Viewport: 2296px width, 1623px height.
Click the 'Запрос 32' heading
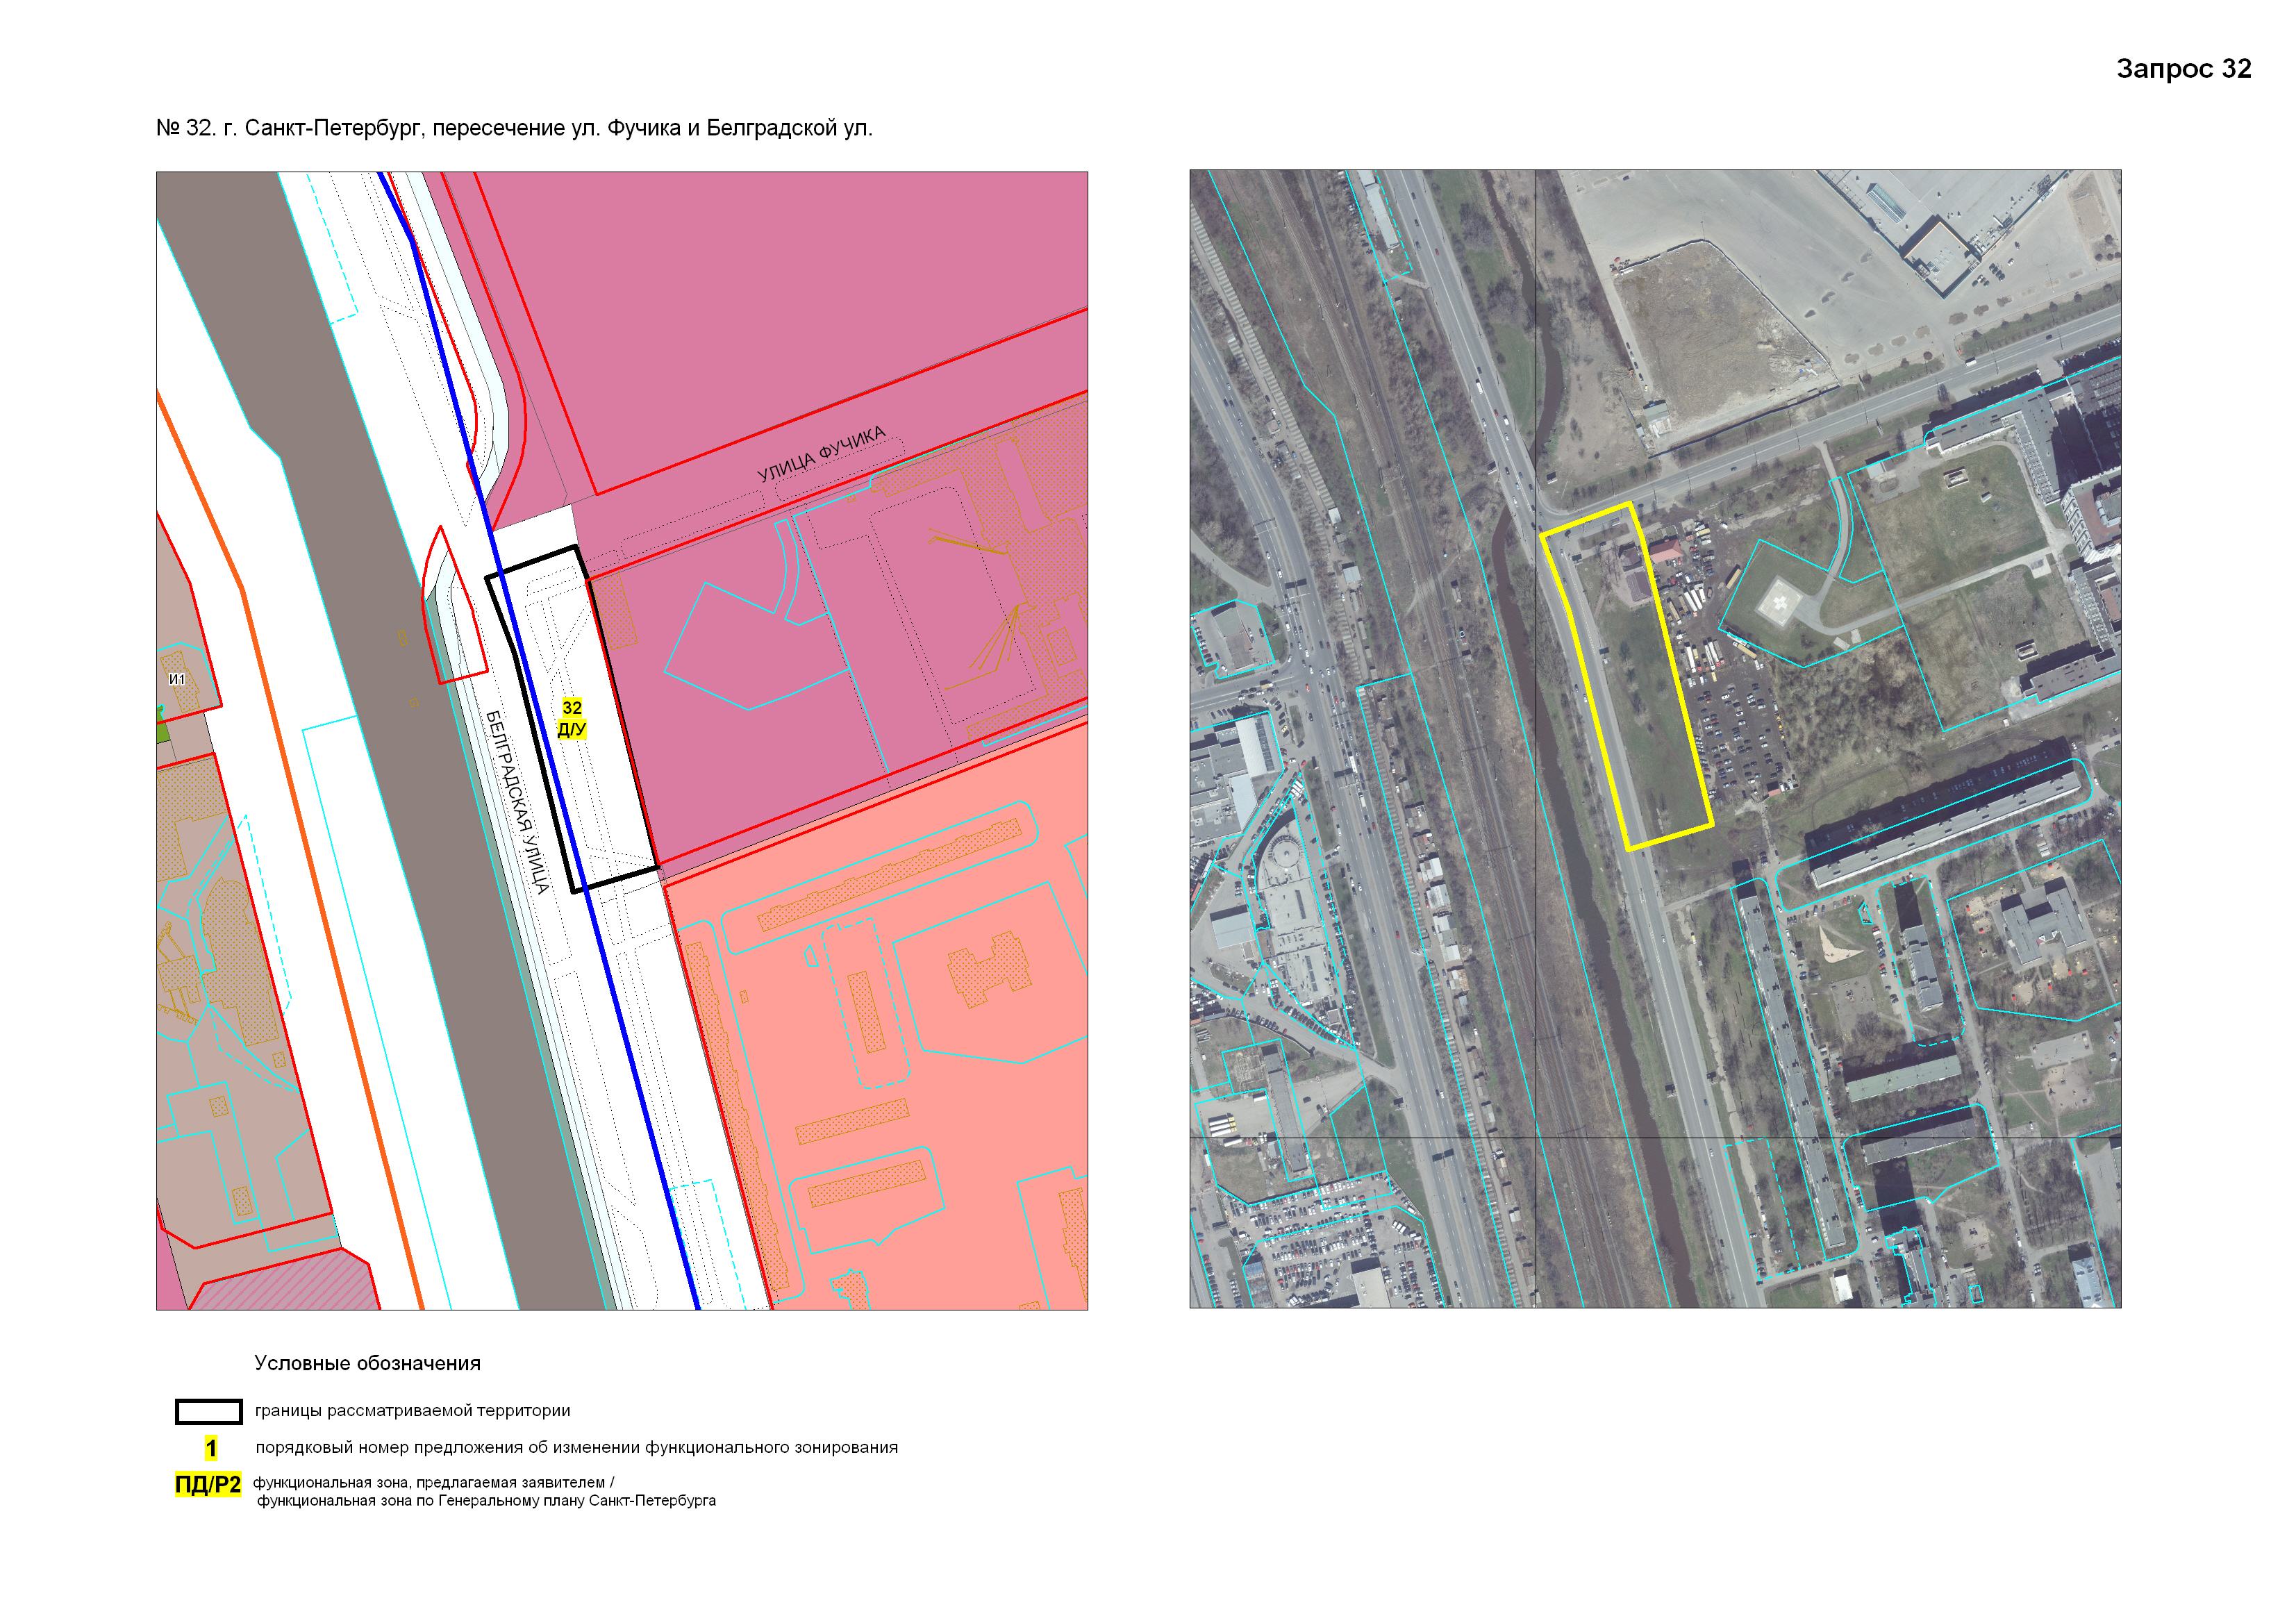coord(2184,69)
